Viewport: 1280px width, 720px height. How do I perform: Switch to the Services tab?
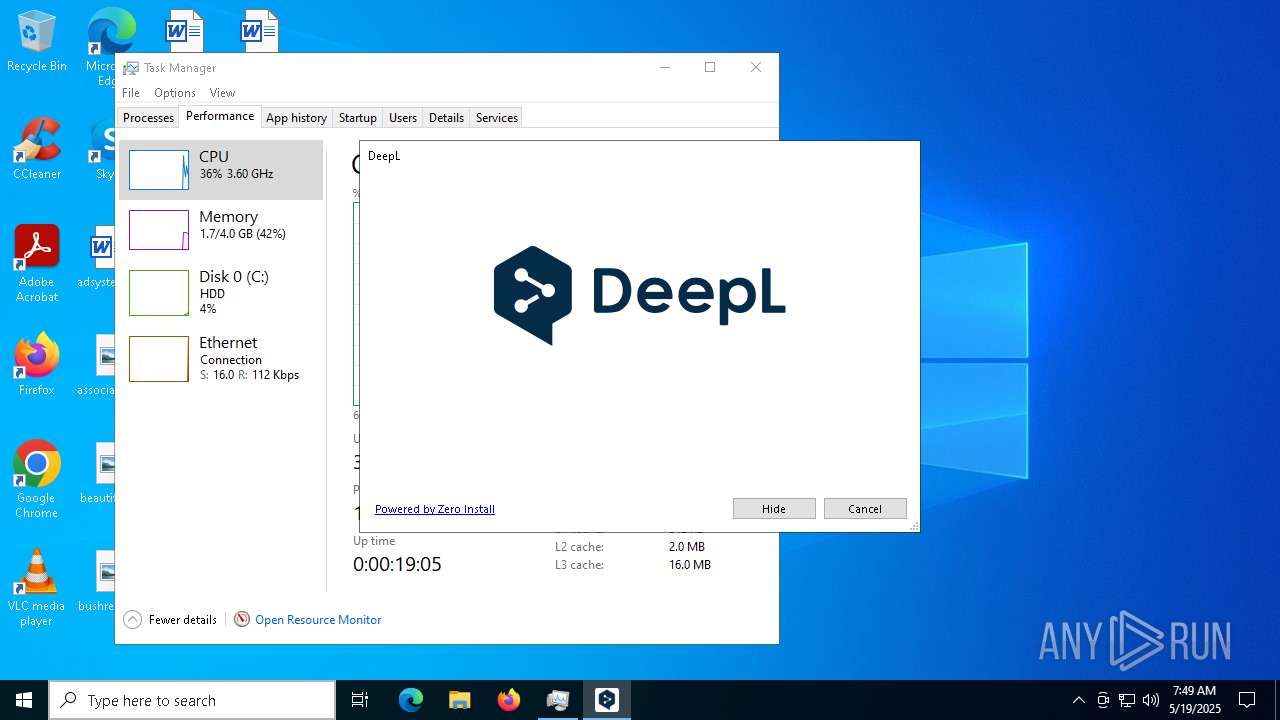pyautogui.click(x=497, y=118)
